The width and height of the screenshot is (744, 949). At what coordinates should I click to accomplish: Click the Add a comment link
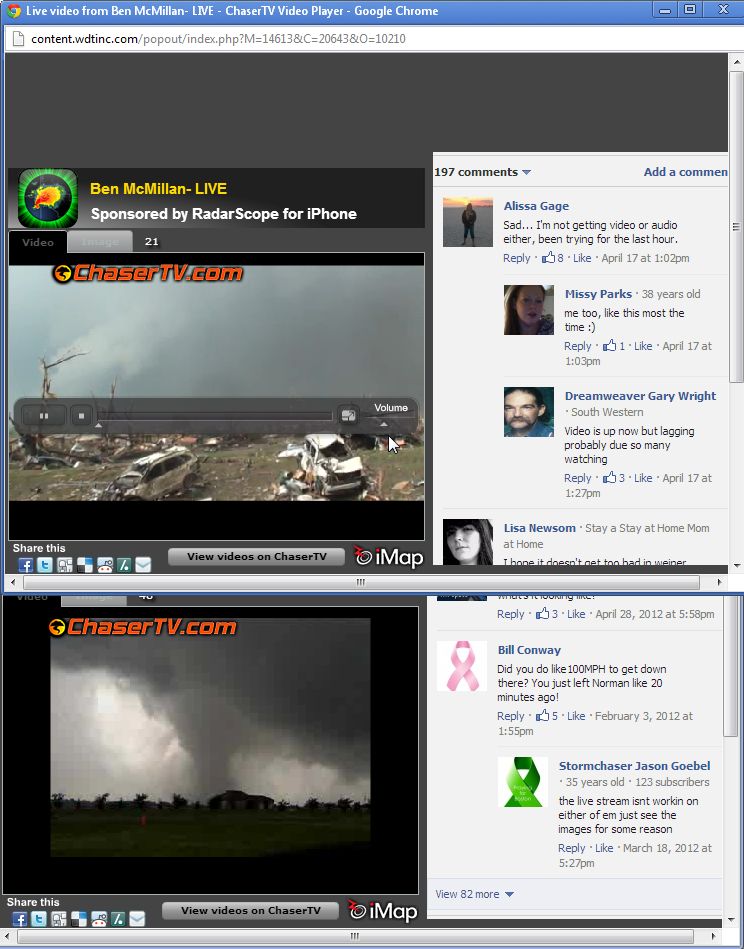pyautogui.click(x=685, y=172)
